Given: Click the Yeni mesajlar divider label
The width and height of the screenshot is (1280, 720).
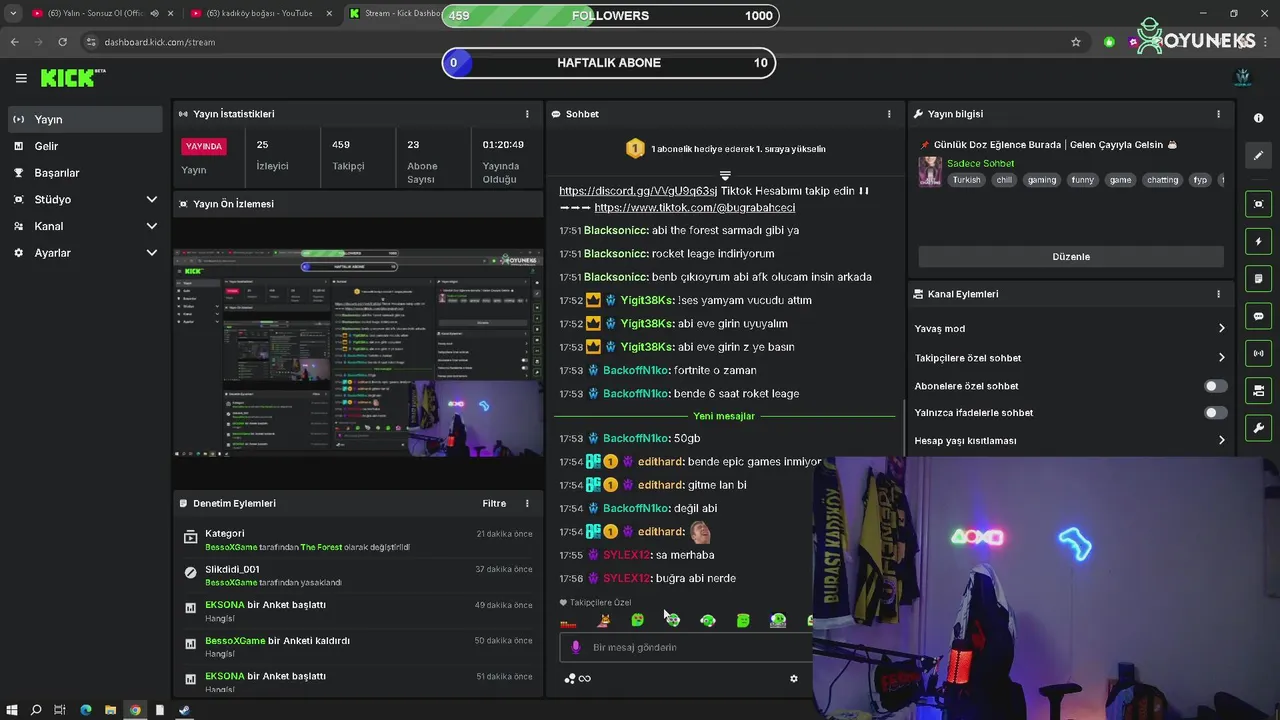Looking at the screenshot, I should [x=724, y=416].
